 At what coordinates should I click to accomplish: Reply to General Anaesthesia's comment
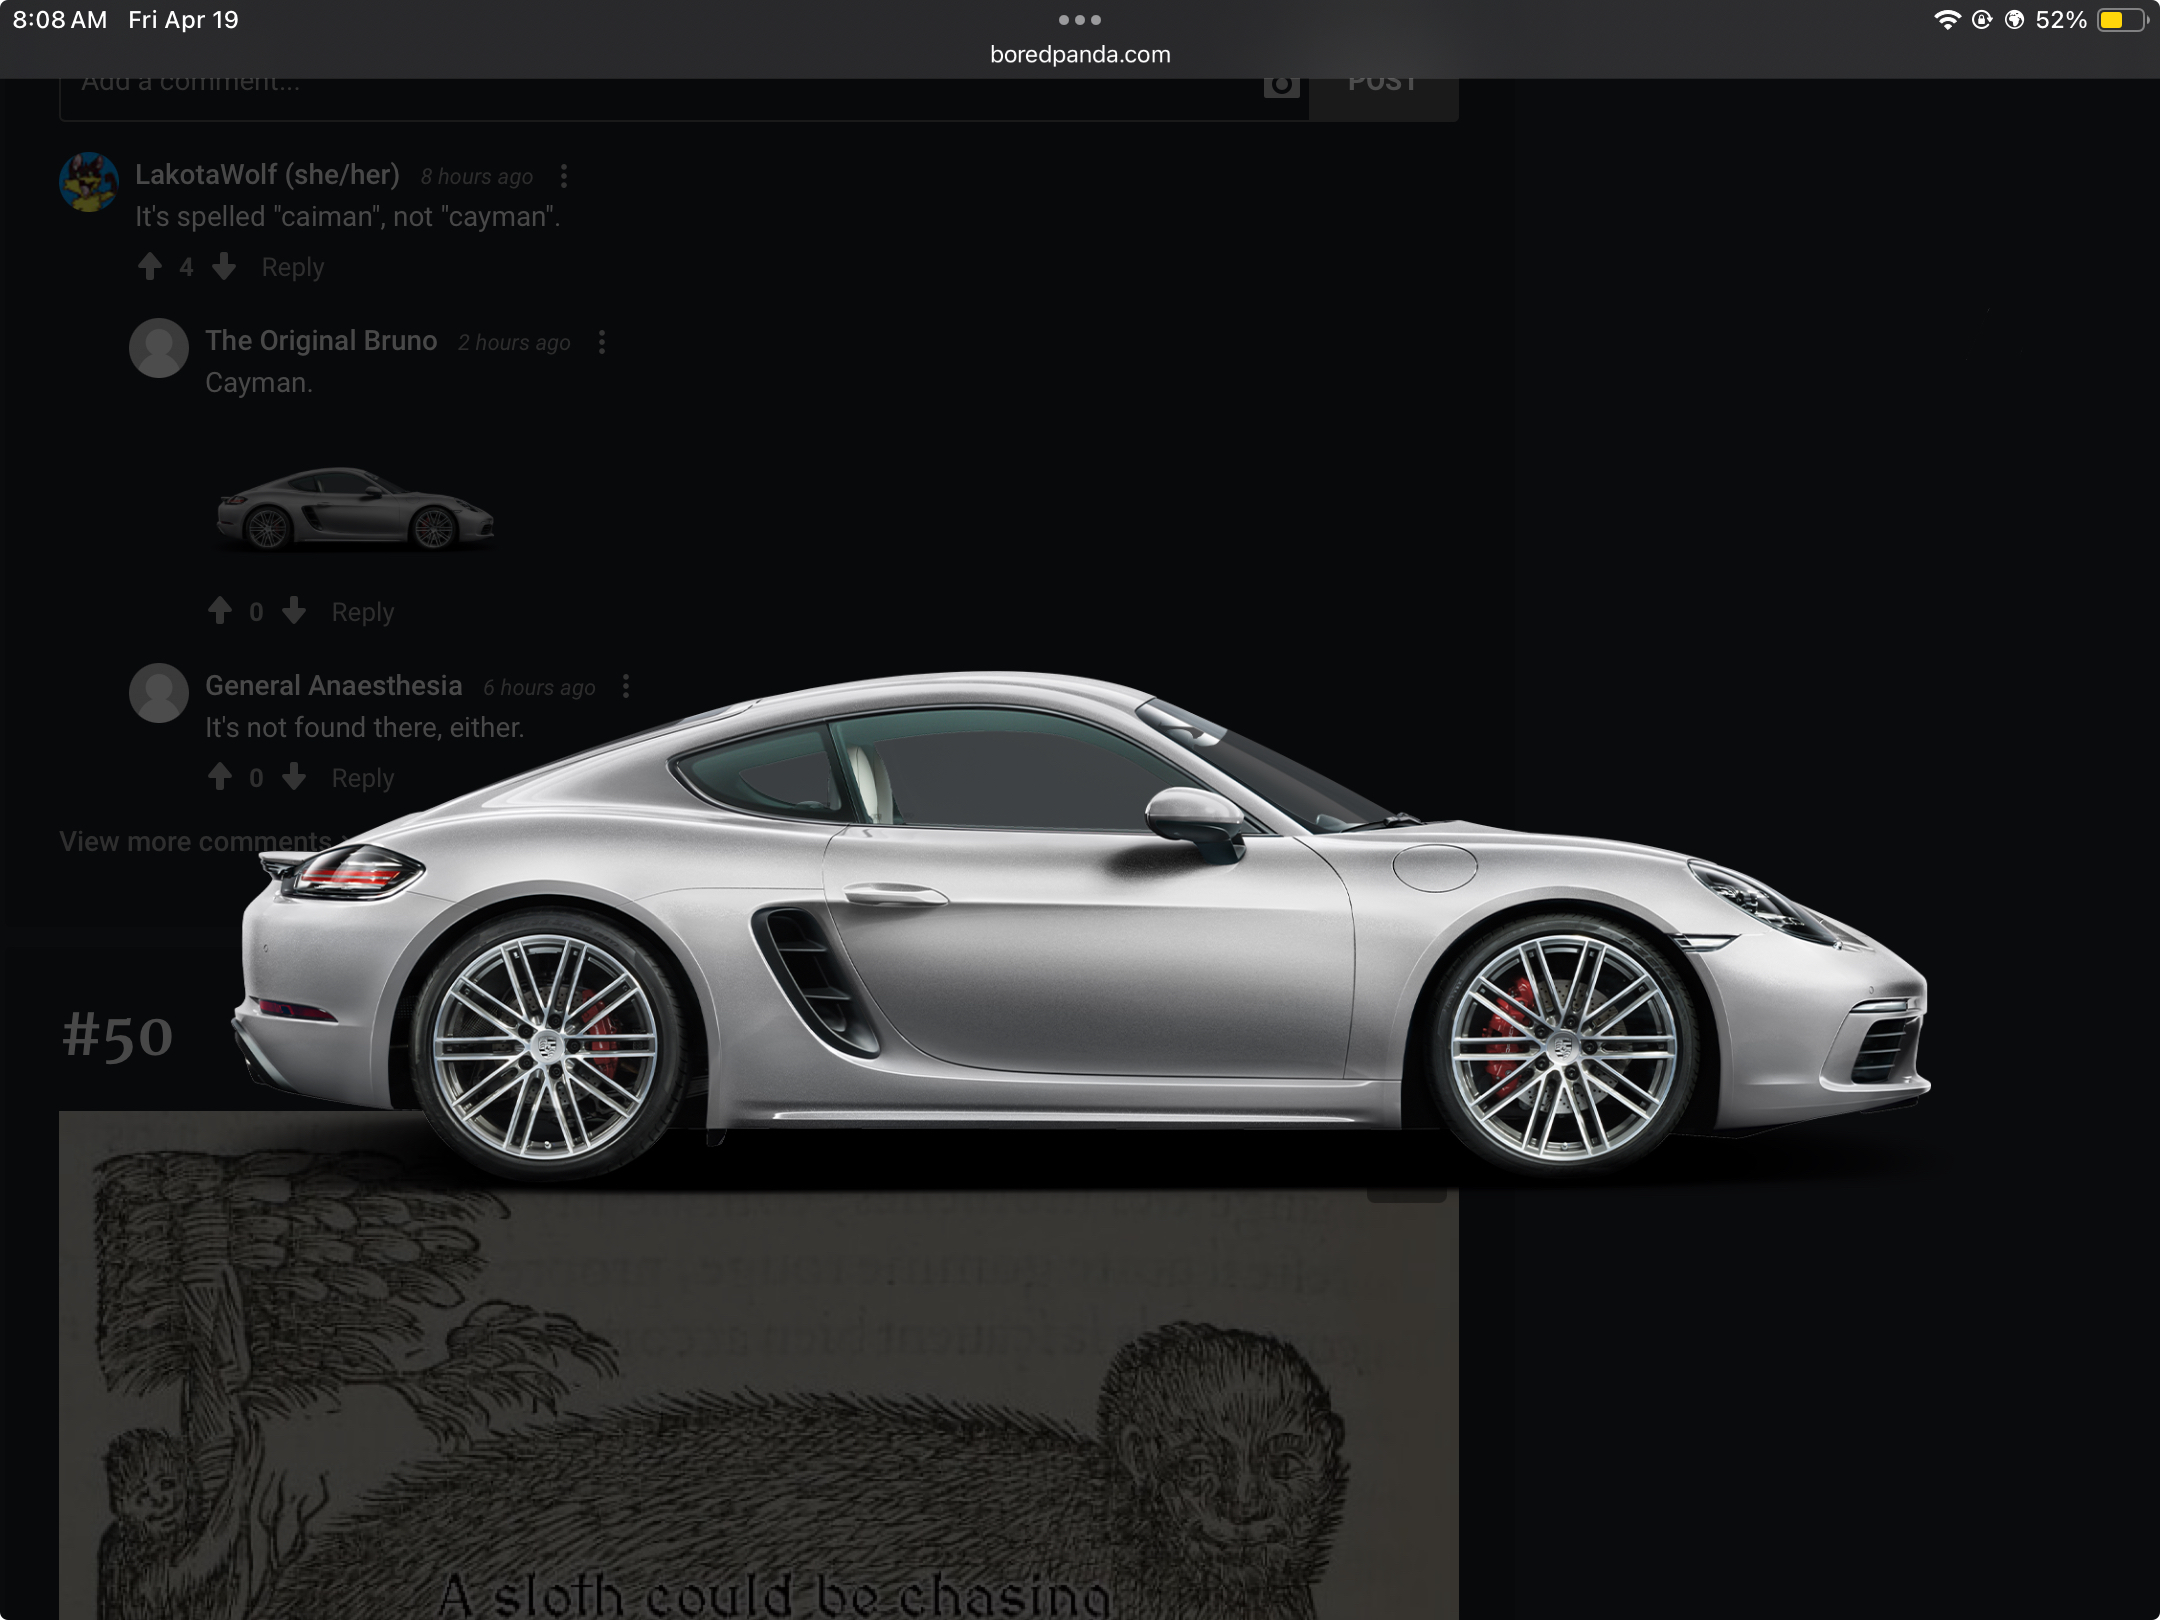pos(363,778)
